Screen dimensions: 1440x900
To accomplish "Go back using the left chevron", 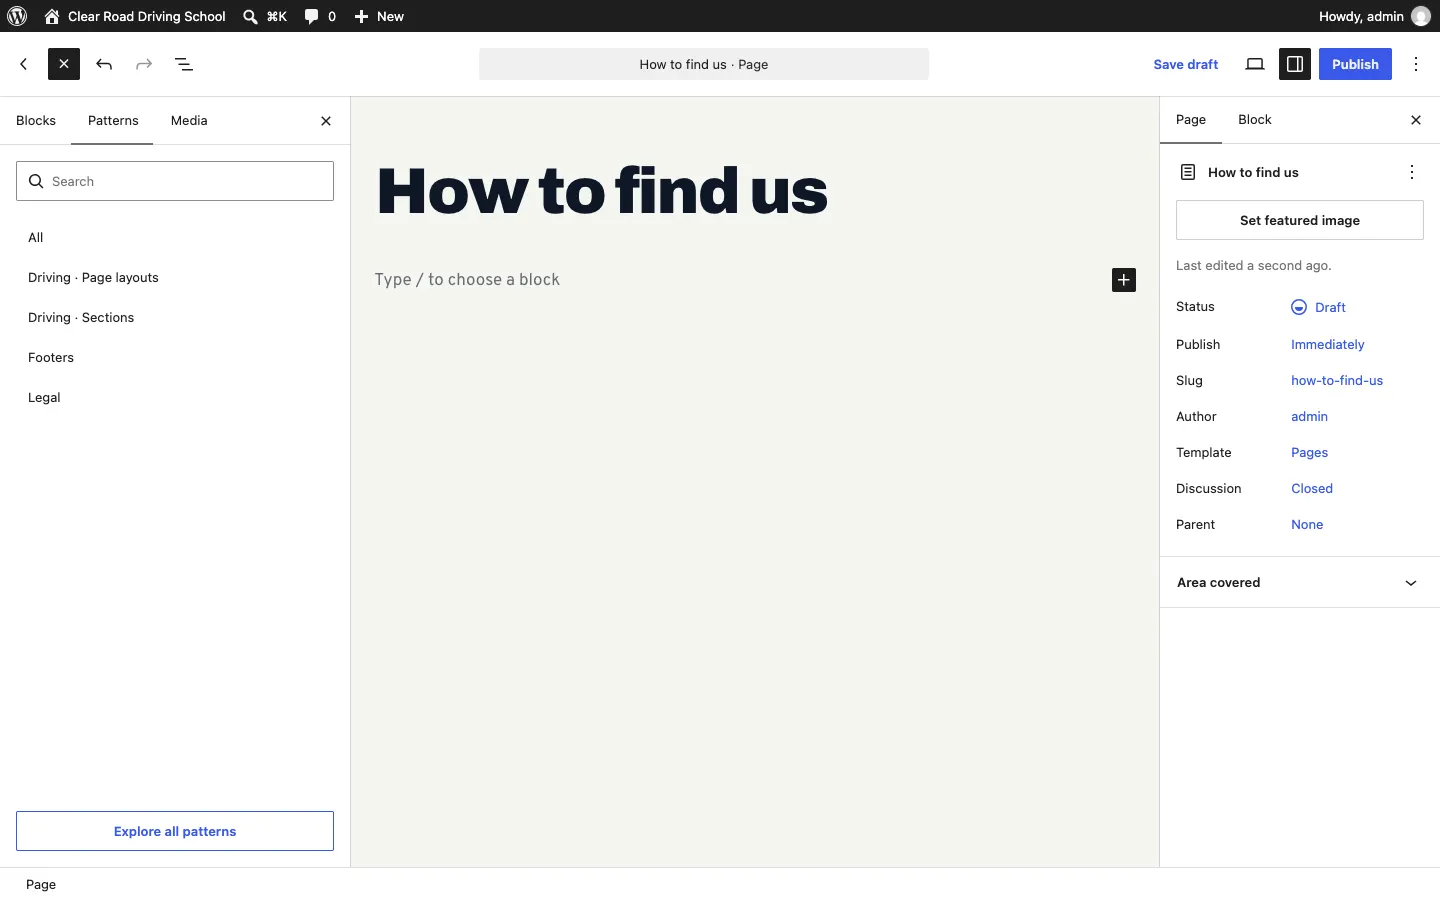I will tap(24, 64).
